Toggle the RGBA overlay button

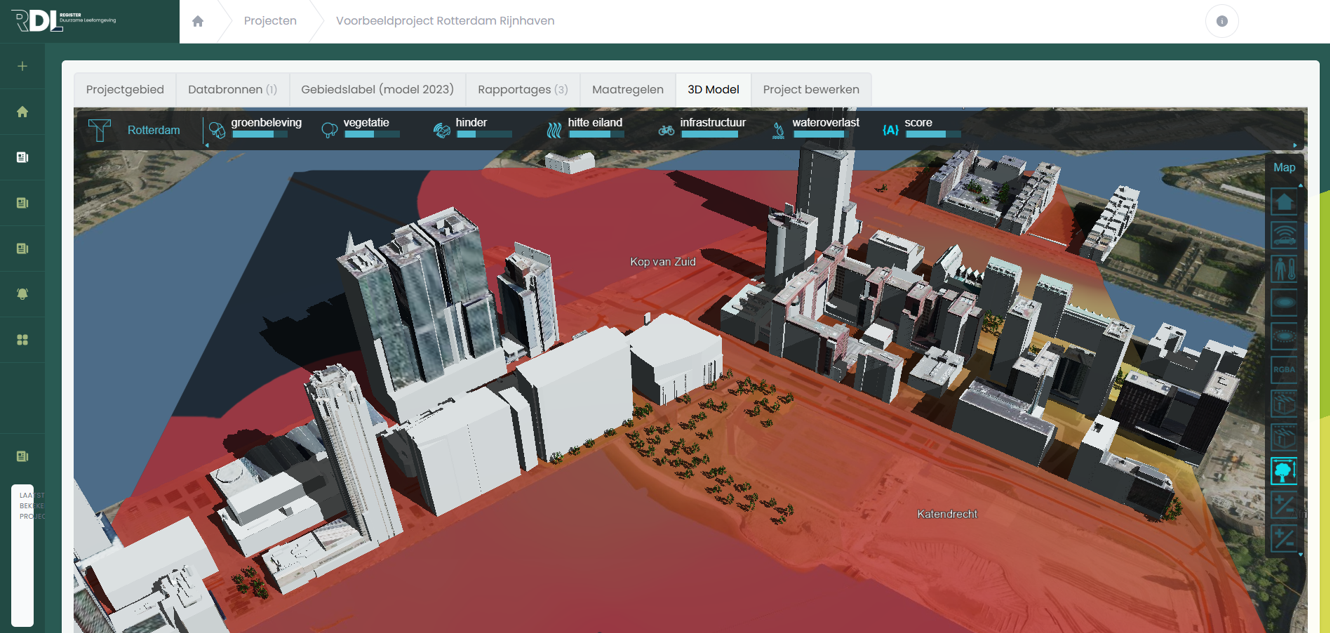1283,370
